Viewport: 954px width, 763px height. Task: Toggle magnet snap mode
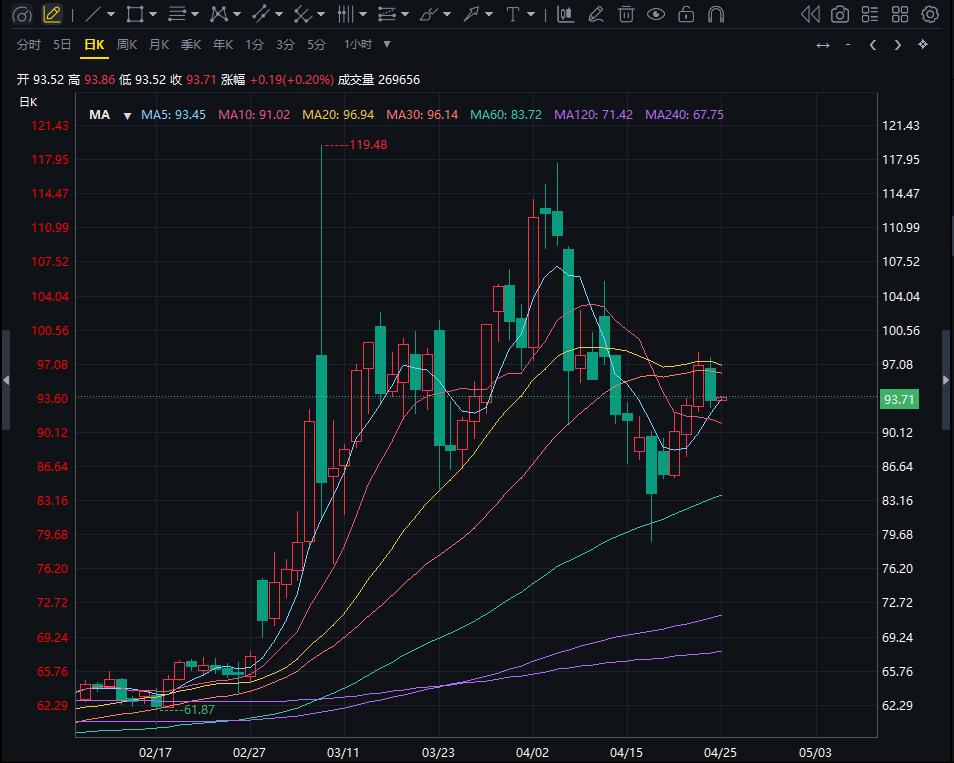coord(716,14)
